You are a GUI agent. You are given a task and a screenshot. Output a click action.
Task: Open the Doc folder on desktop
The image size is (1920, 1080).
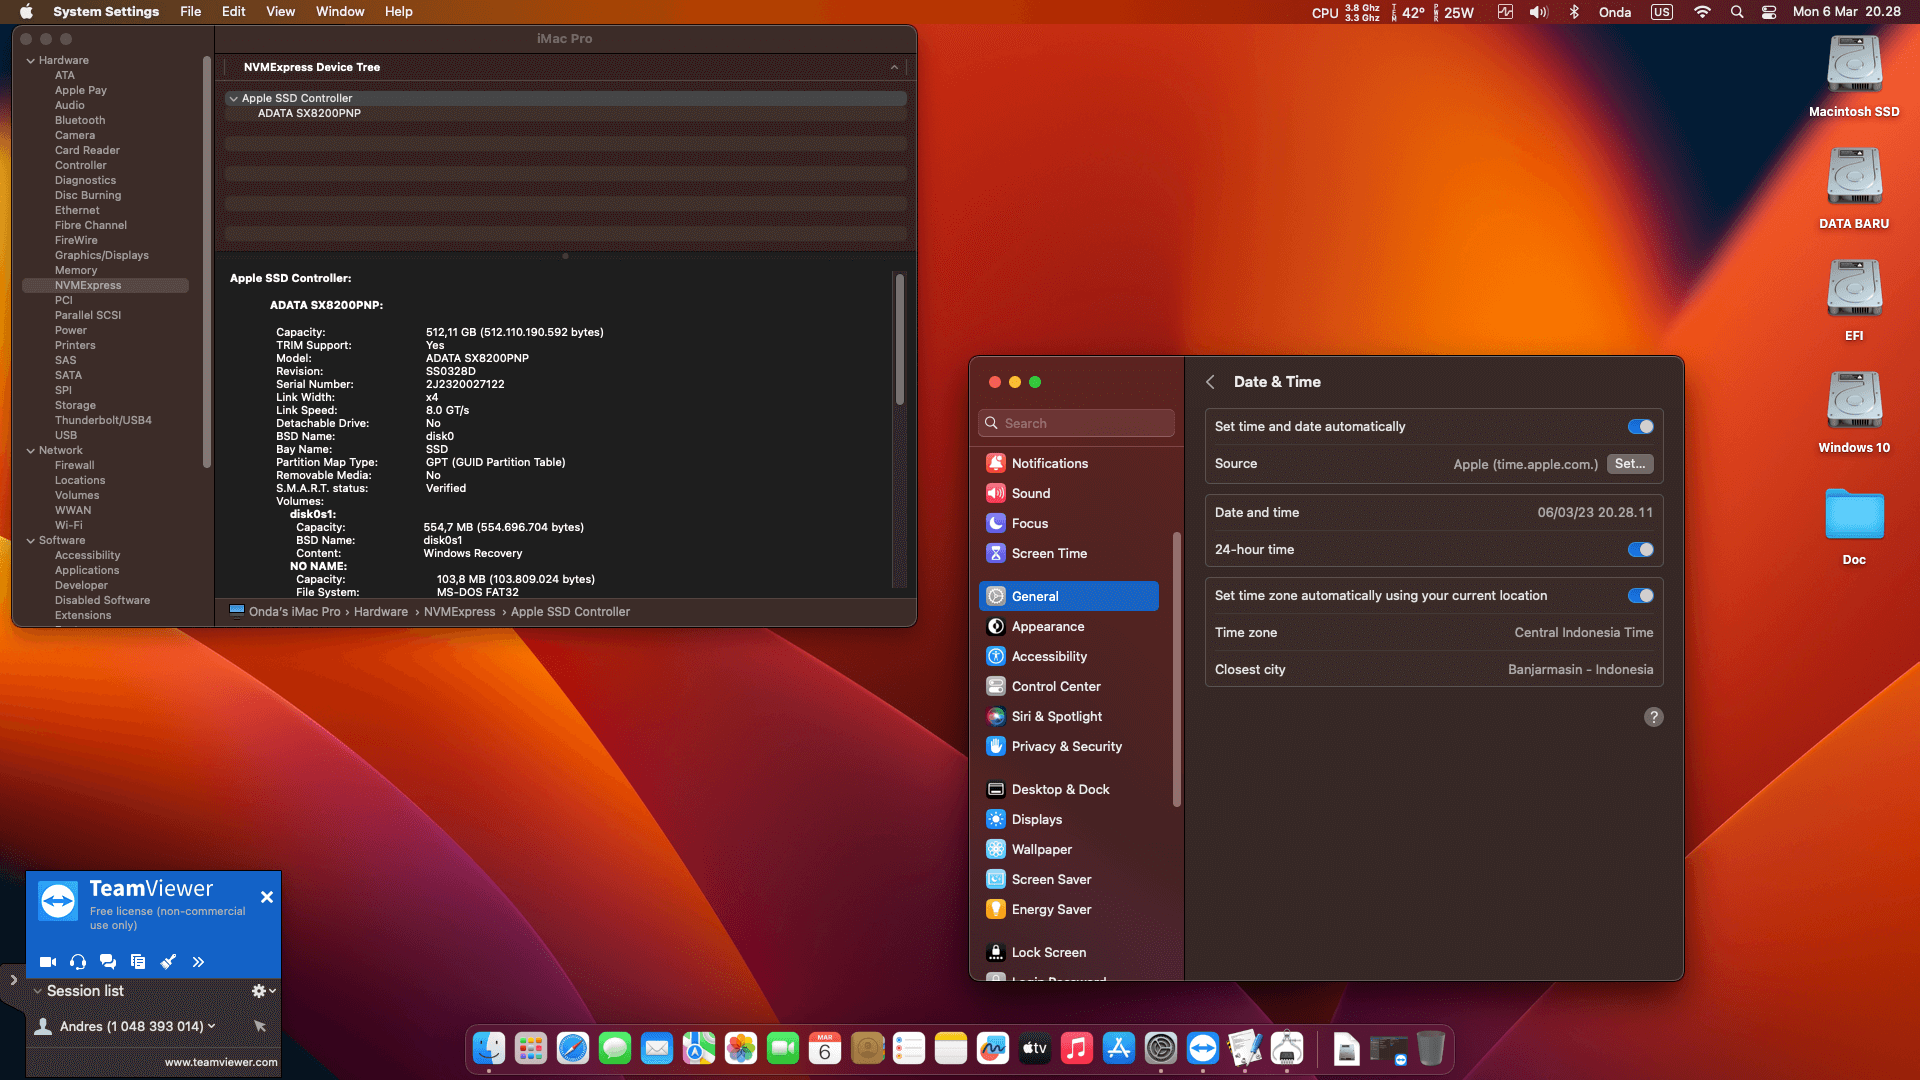1854,516
